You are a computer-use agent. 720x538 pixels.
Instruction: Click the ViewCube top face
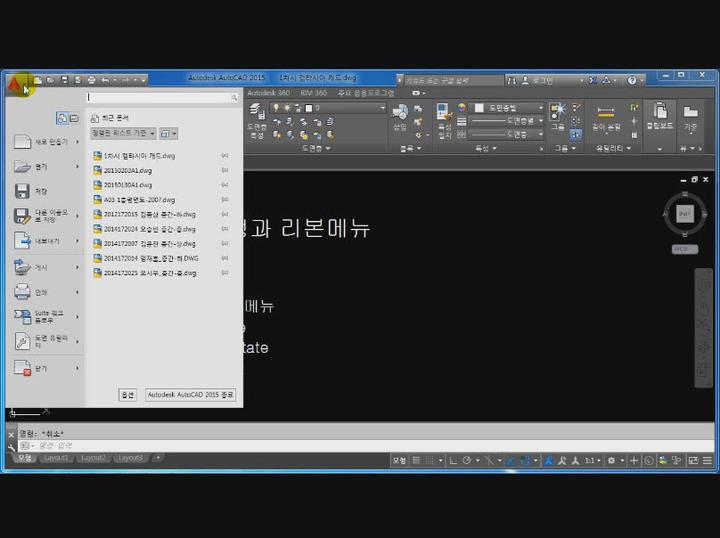[685, 214]
